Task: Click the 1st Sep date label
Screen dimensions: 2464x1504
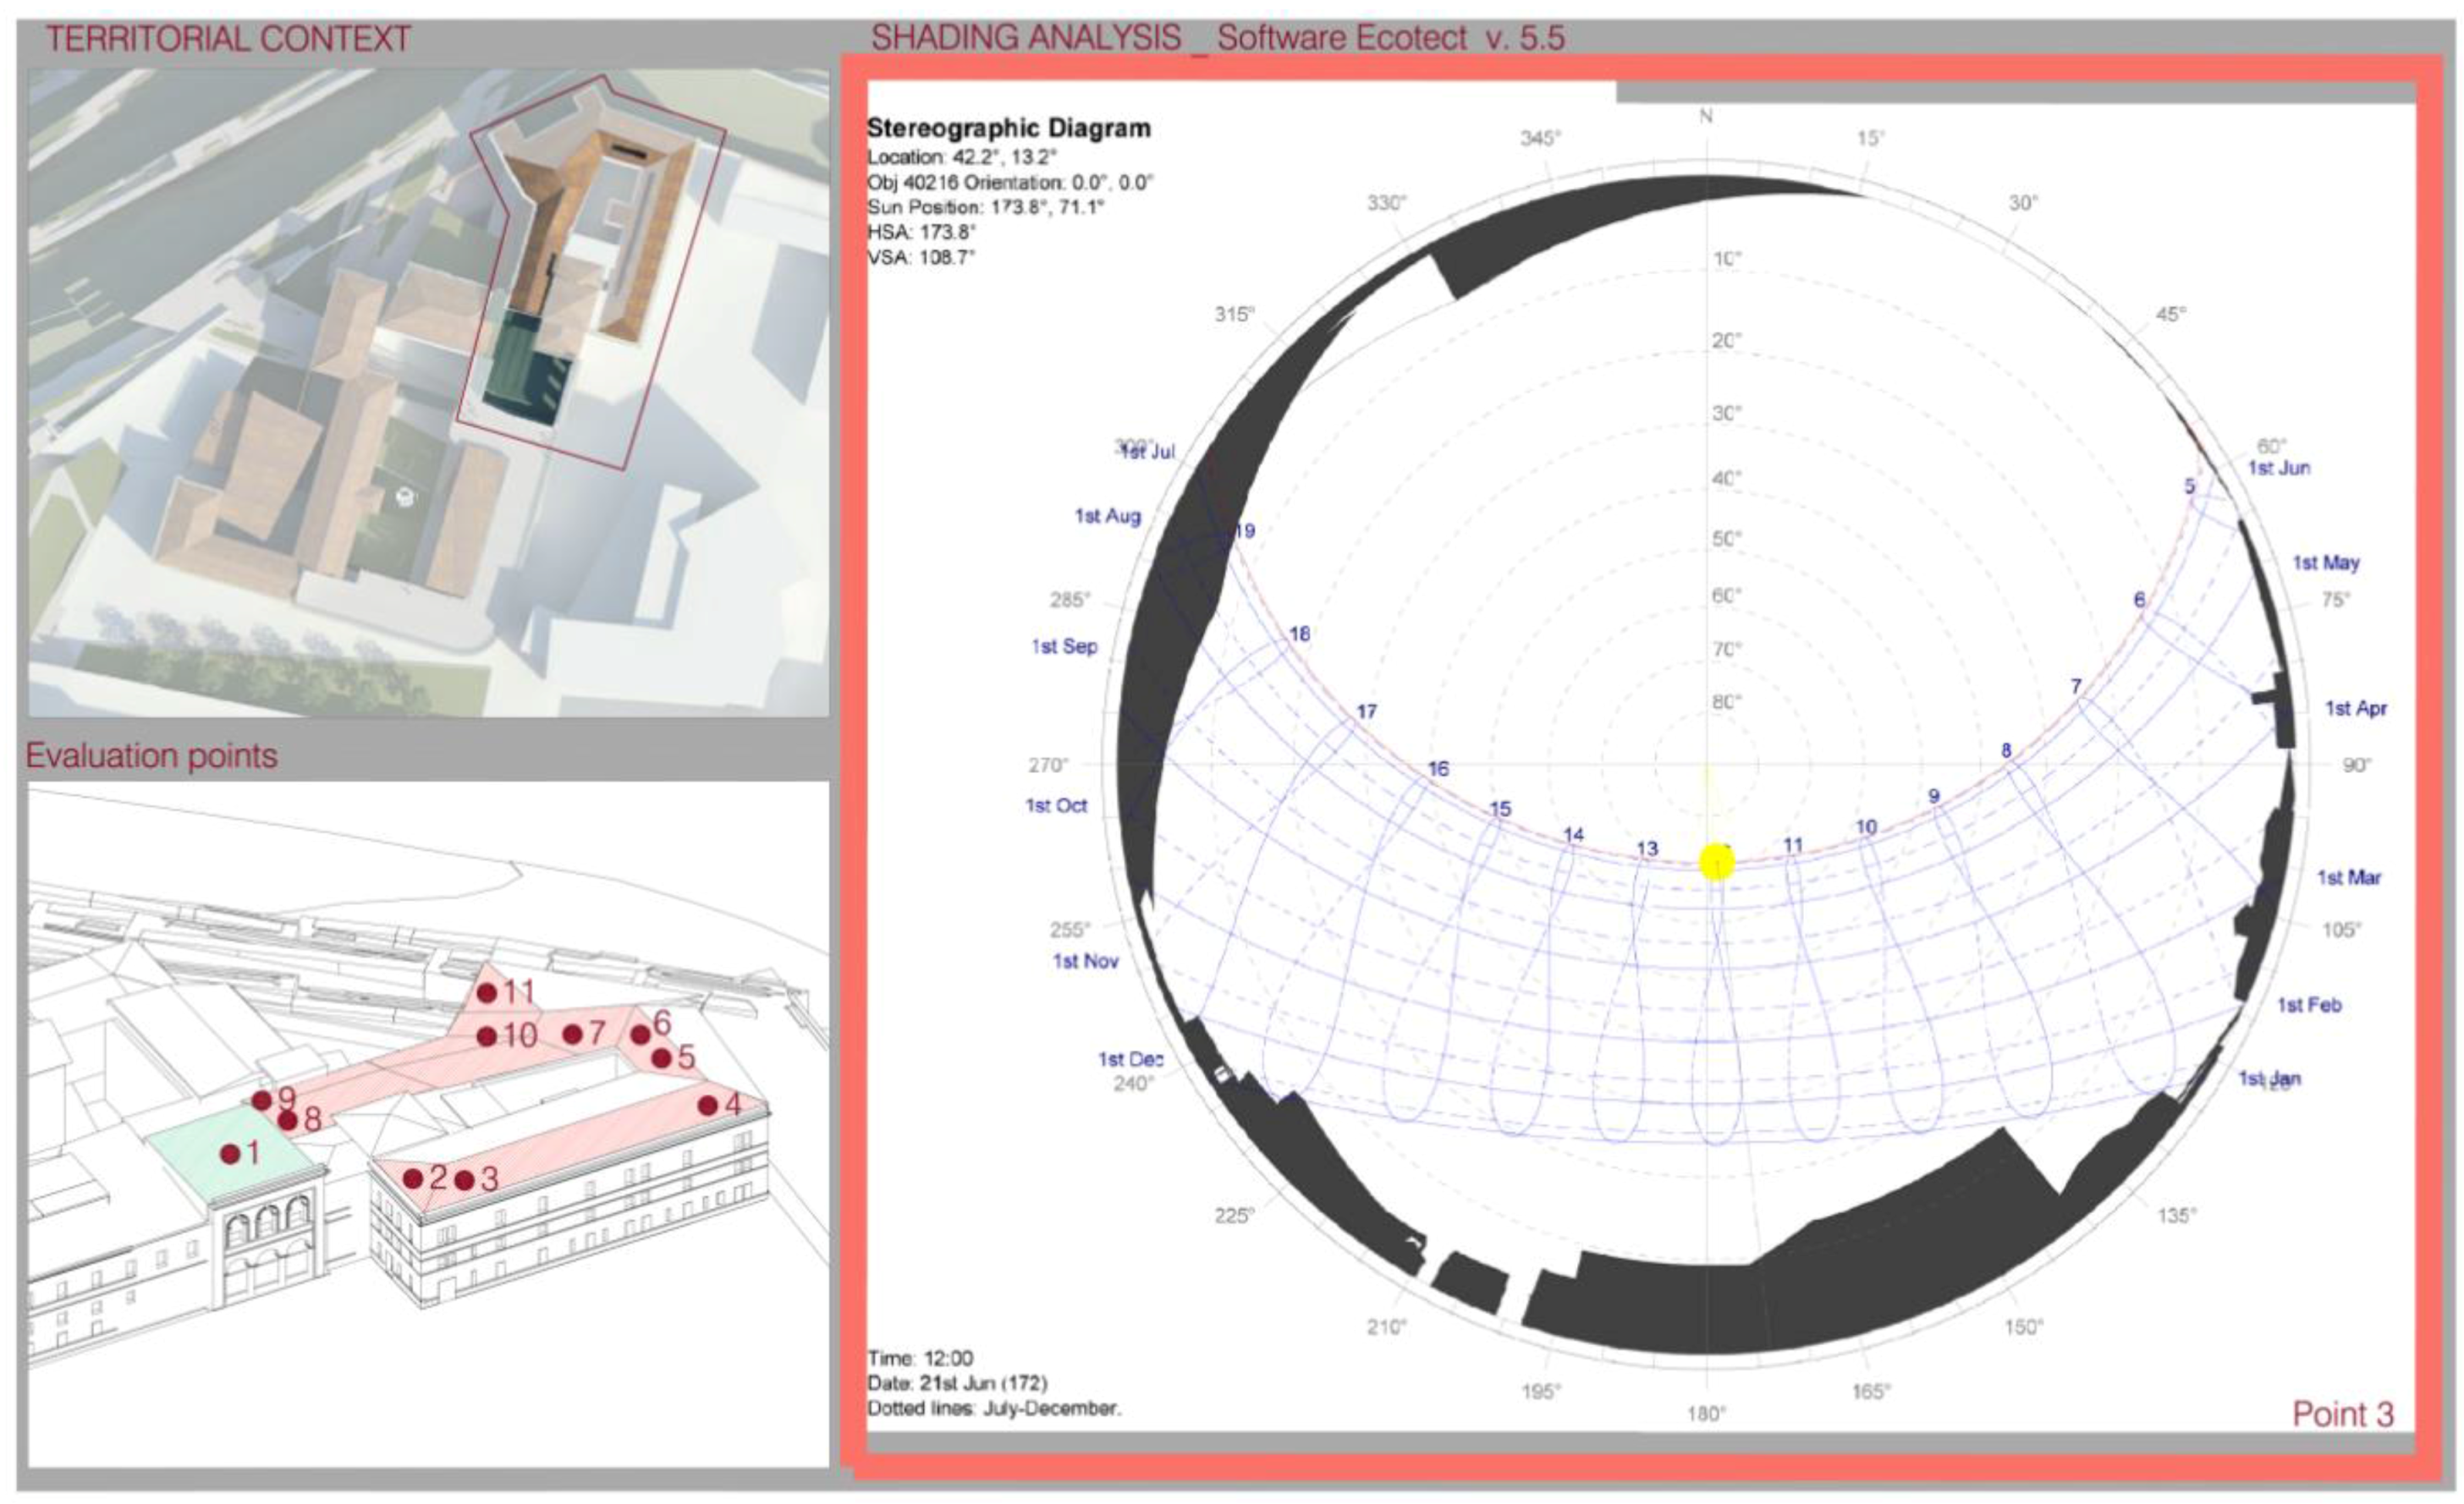Action: 1064,647
